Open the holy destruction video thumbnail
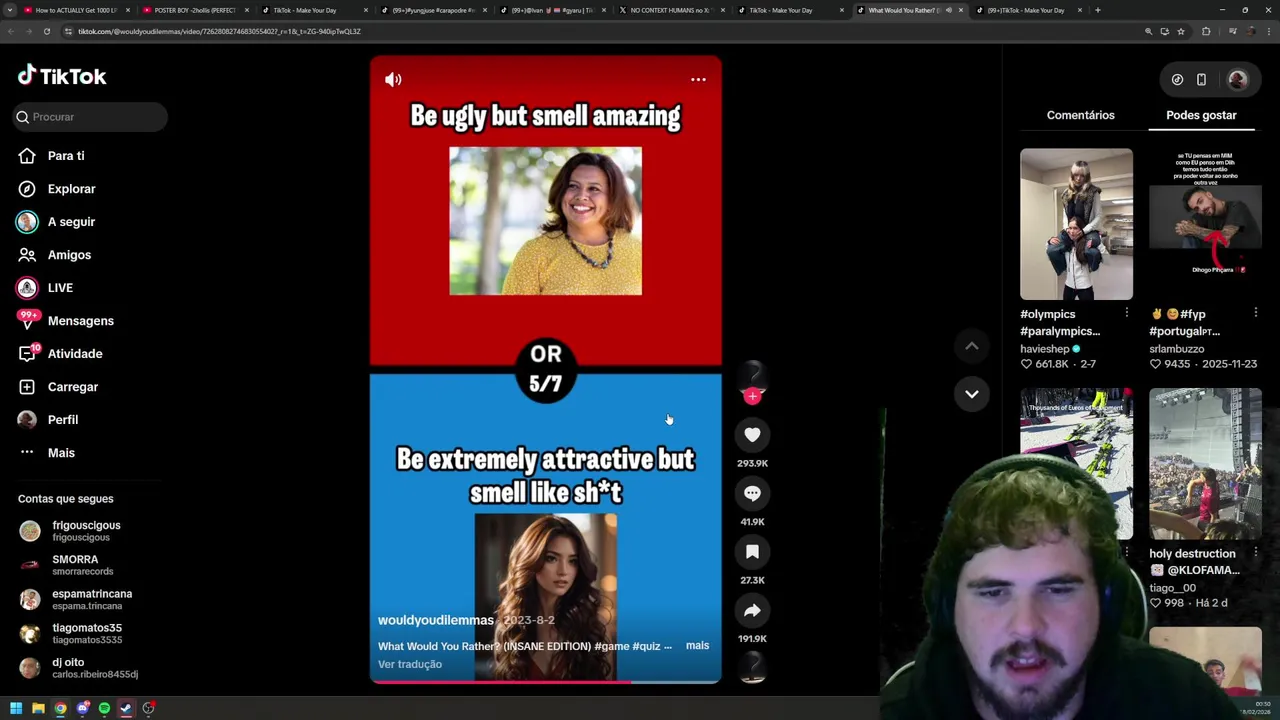Screen dimensions: 1280x720 (1205, 464)
